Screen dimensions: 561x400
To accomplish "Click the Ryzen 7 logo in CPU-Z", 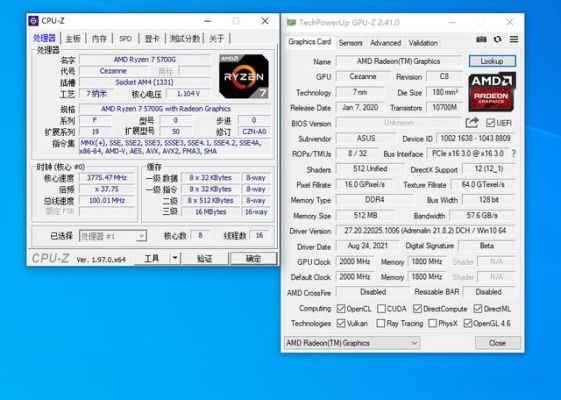I will click(244, 77).
